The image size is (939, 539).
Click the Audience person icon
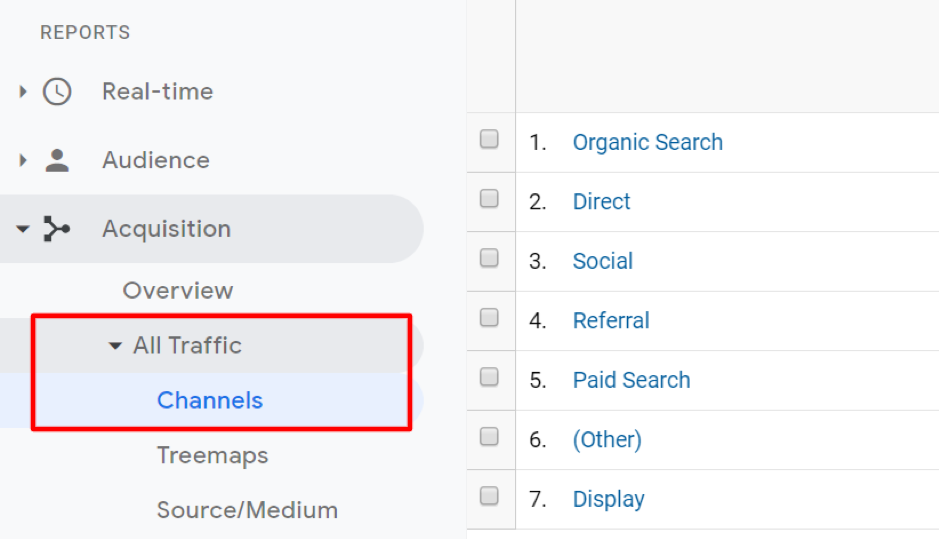[x=57, y=160]
